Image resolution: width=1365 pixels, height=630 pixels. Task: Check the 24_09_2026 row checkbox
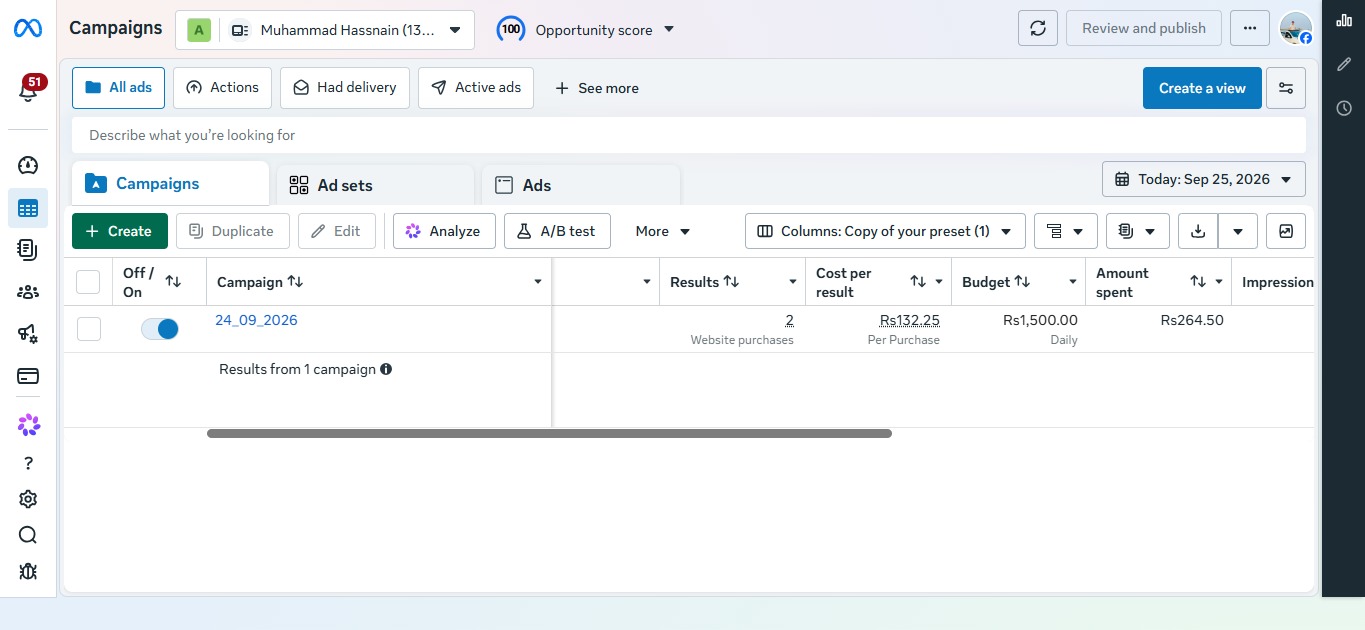pyautogui.click(x=89, y=329)
